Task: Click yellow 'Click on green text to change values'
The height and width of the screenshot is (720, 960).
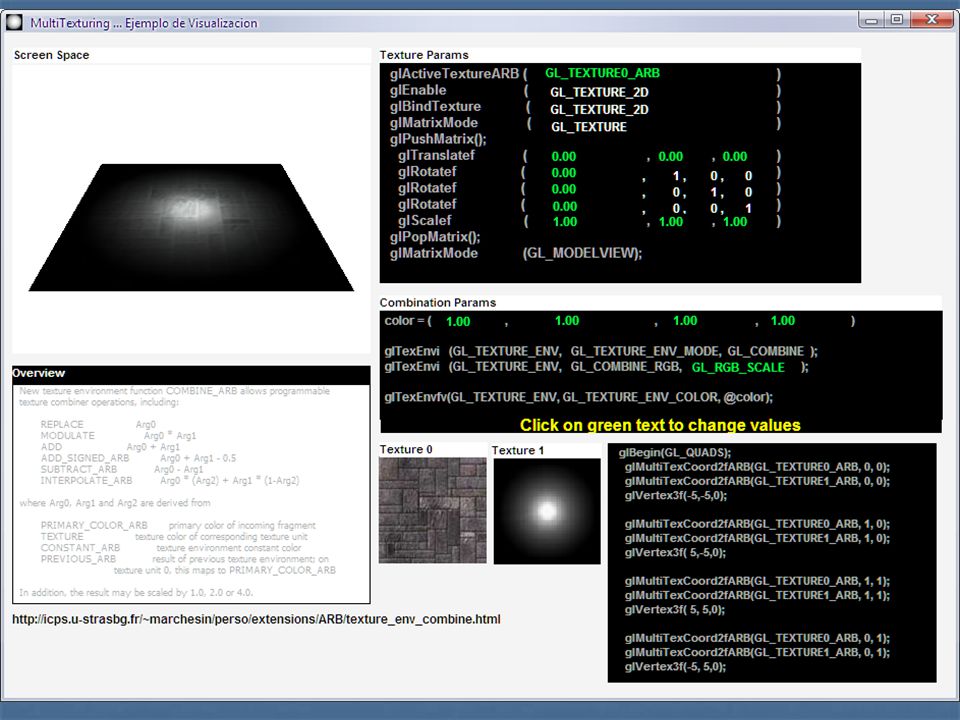Action: coord(660,425)
